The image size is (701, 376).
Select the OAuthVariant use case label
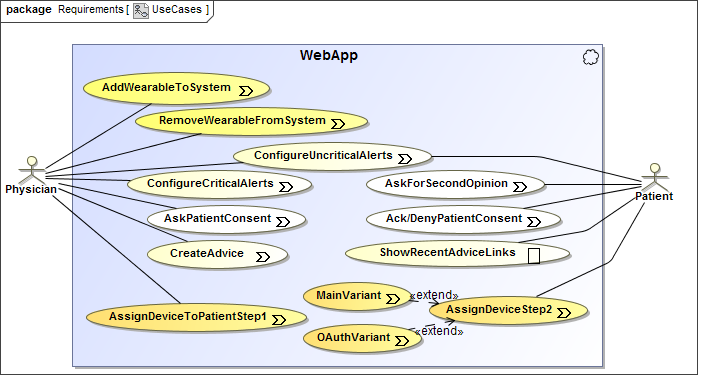click(354, 337)
